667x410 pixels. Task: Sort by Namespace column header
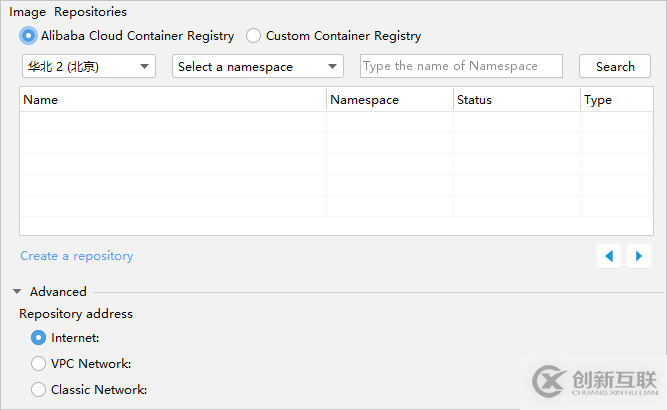tap(389, 100)
